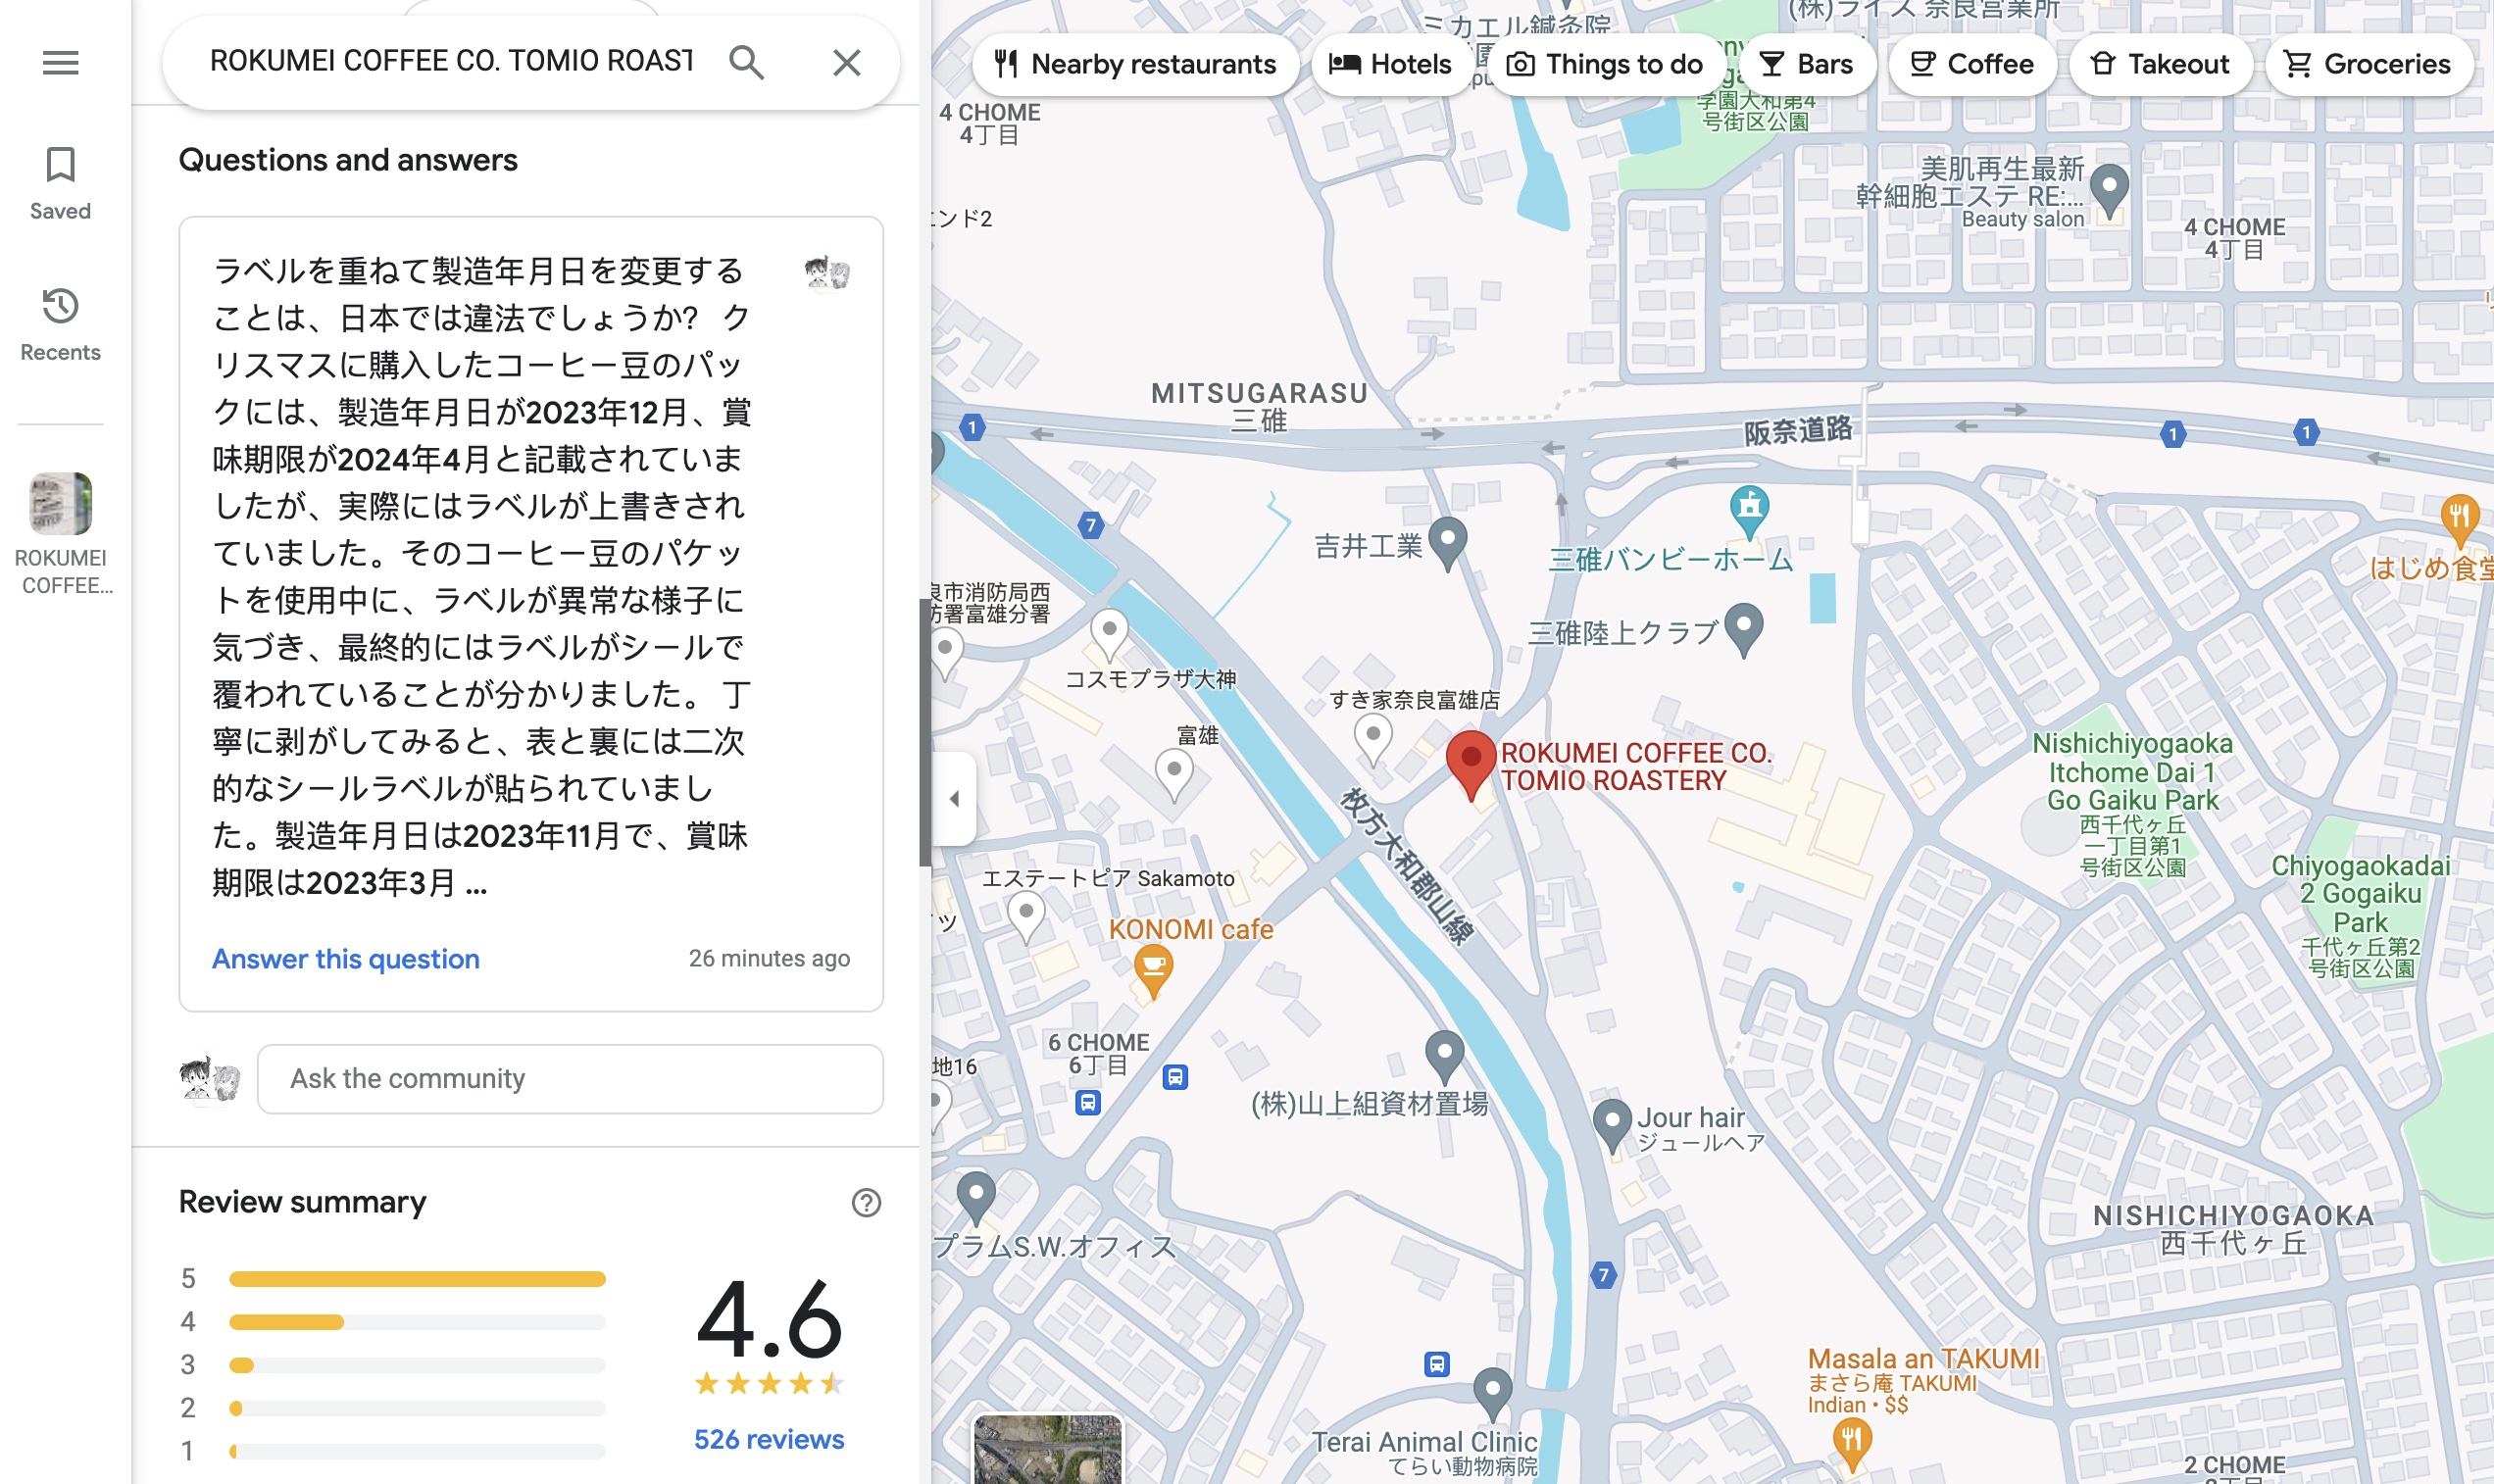The height and width of the screenshot is (1484, 2494).
Task: Click the search magnifier icon
Action: pos(746,63)
